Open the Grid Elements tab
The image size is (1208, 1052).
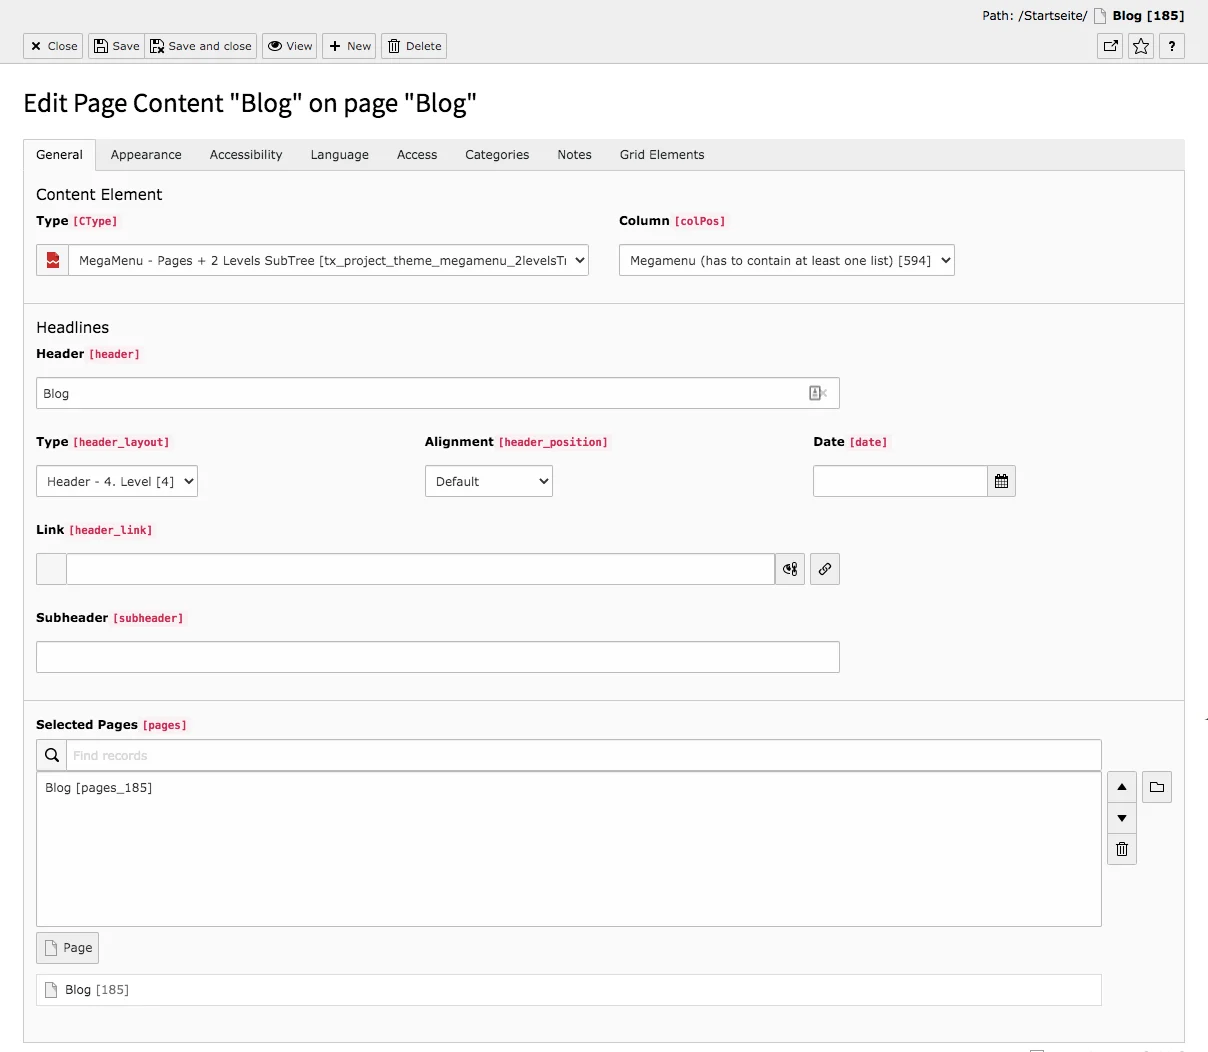tap(661, 155)
